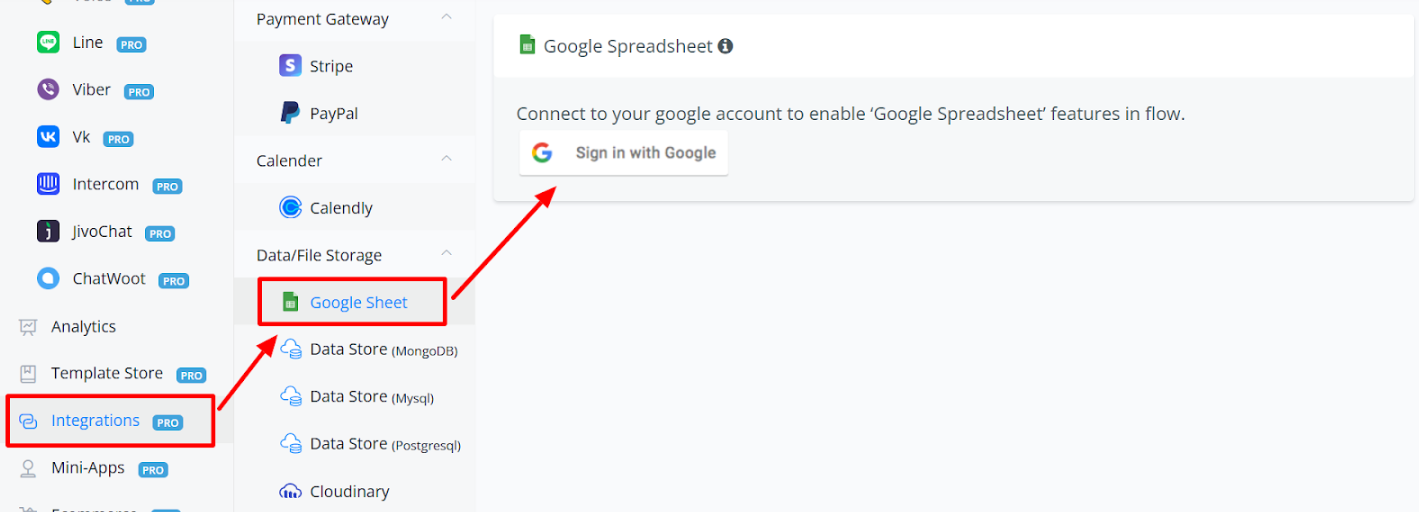Image resolution: width=1419 pixels, height=512 pixels.
Task: Open Mini-Apps from the sidebar
Action: pyautogui.click(x=88, y=468)
